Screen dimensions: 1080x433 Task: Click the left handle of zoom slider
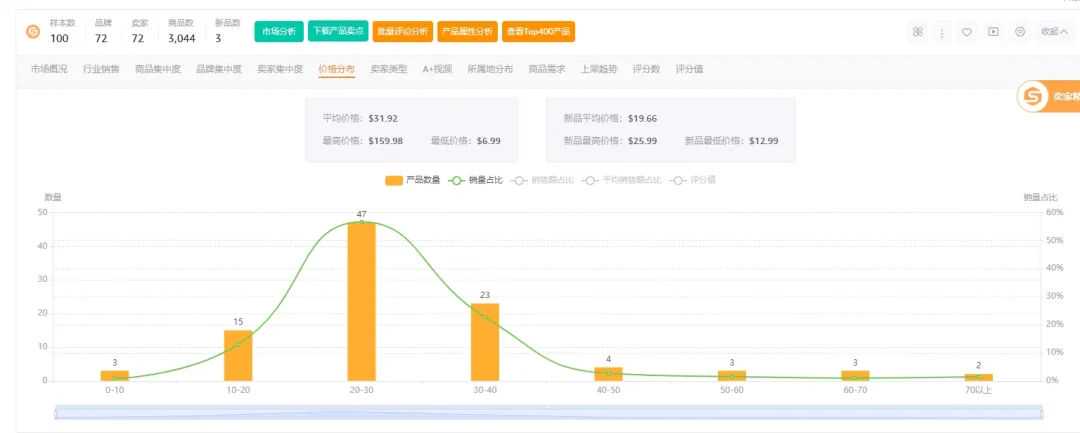tap(56, 412)
